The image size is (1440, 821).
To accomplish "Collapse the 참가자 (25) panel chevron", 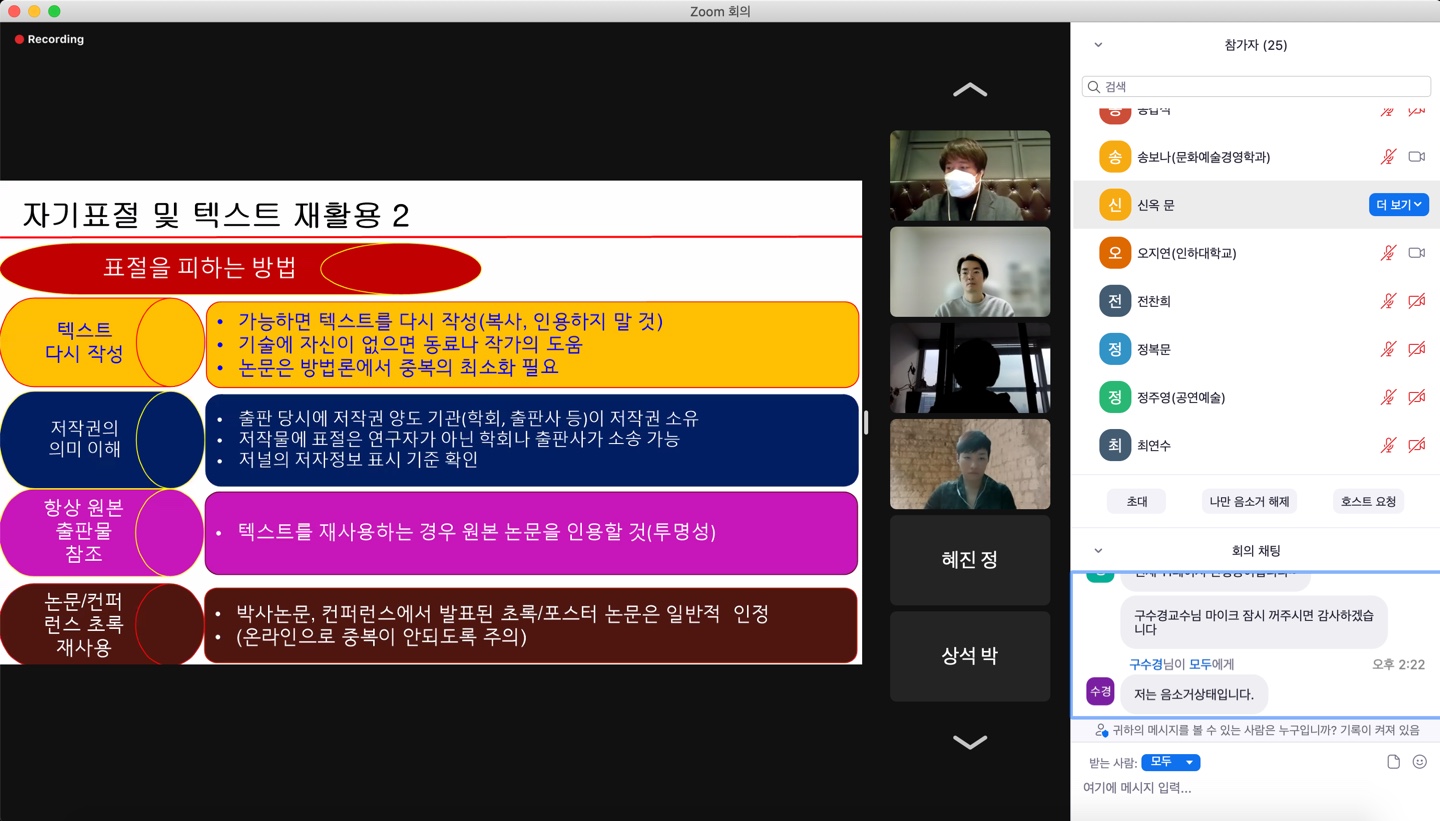I will click(x=1098, y=45).
